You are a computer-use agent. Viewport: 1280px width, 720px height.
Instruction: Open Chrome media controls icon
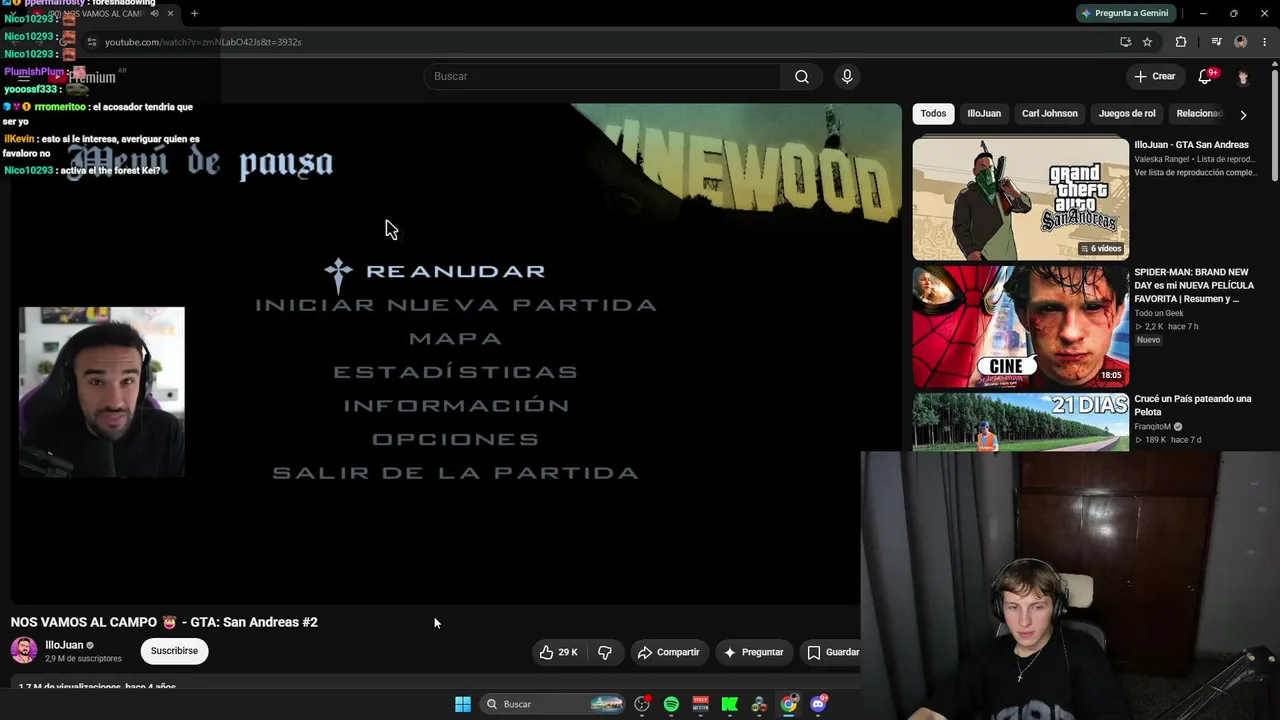point(1216,42)
